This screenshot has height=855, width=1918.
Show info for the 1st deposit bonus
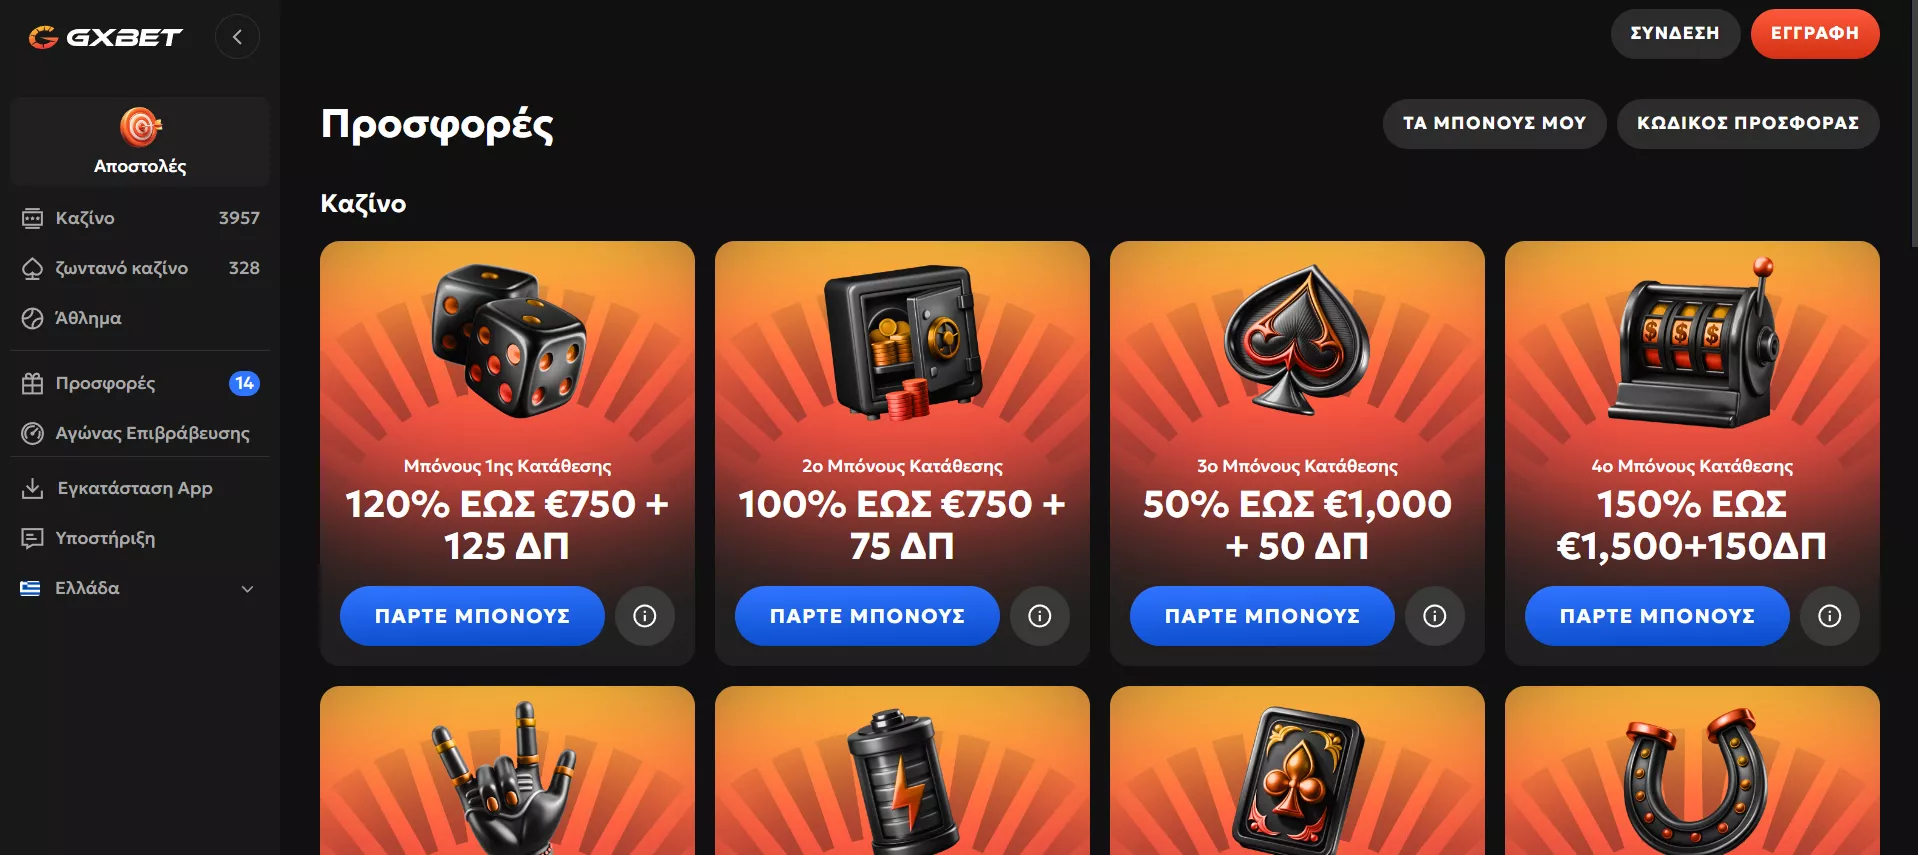coord(645,616)
